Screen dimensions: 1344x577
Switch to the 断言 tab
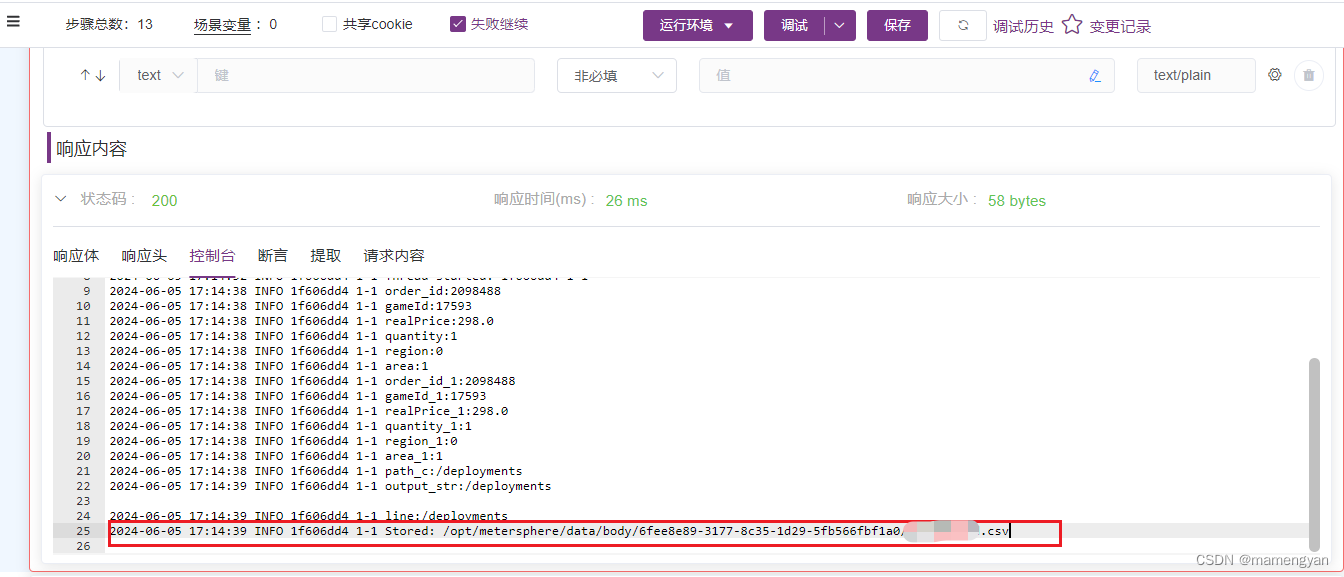(272, 255)
